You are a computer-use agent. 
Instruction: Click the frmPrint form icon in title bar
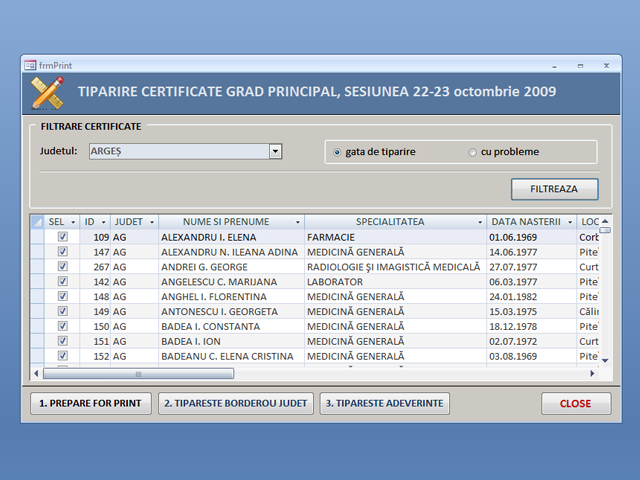(x=30, y=64)
